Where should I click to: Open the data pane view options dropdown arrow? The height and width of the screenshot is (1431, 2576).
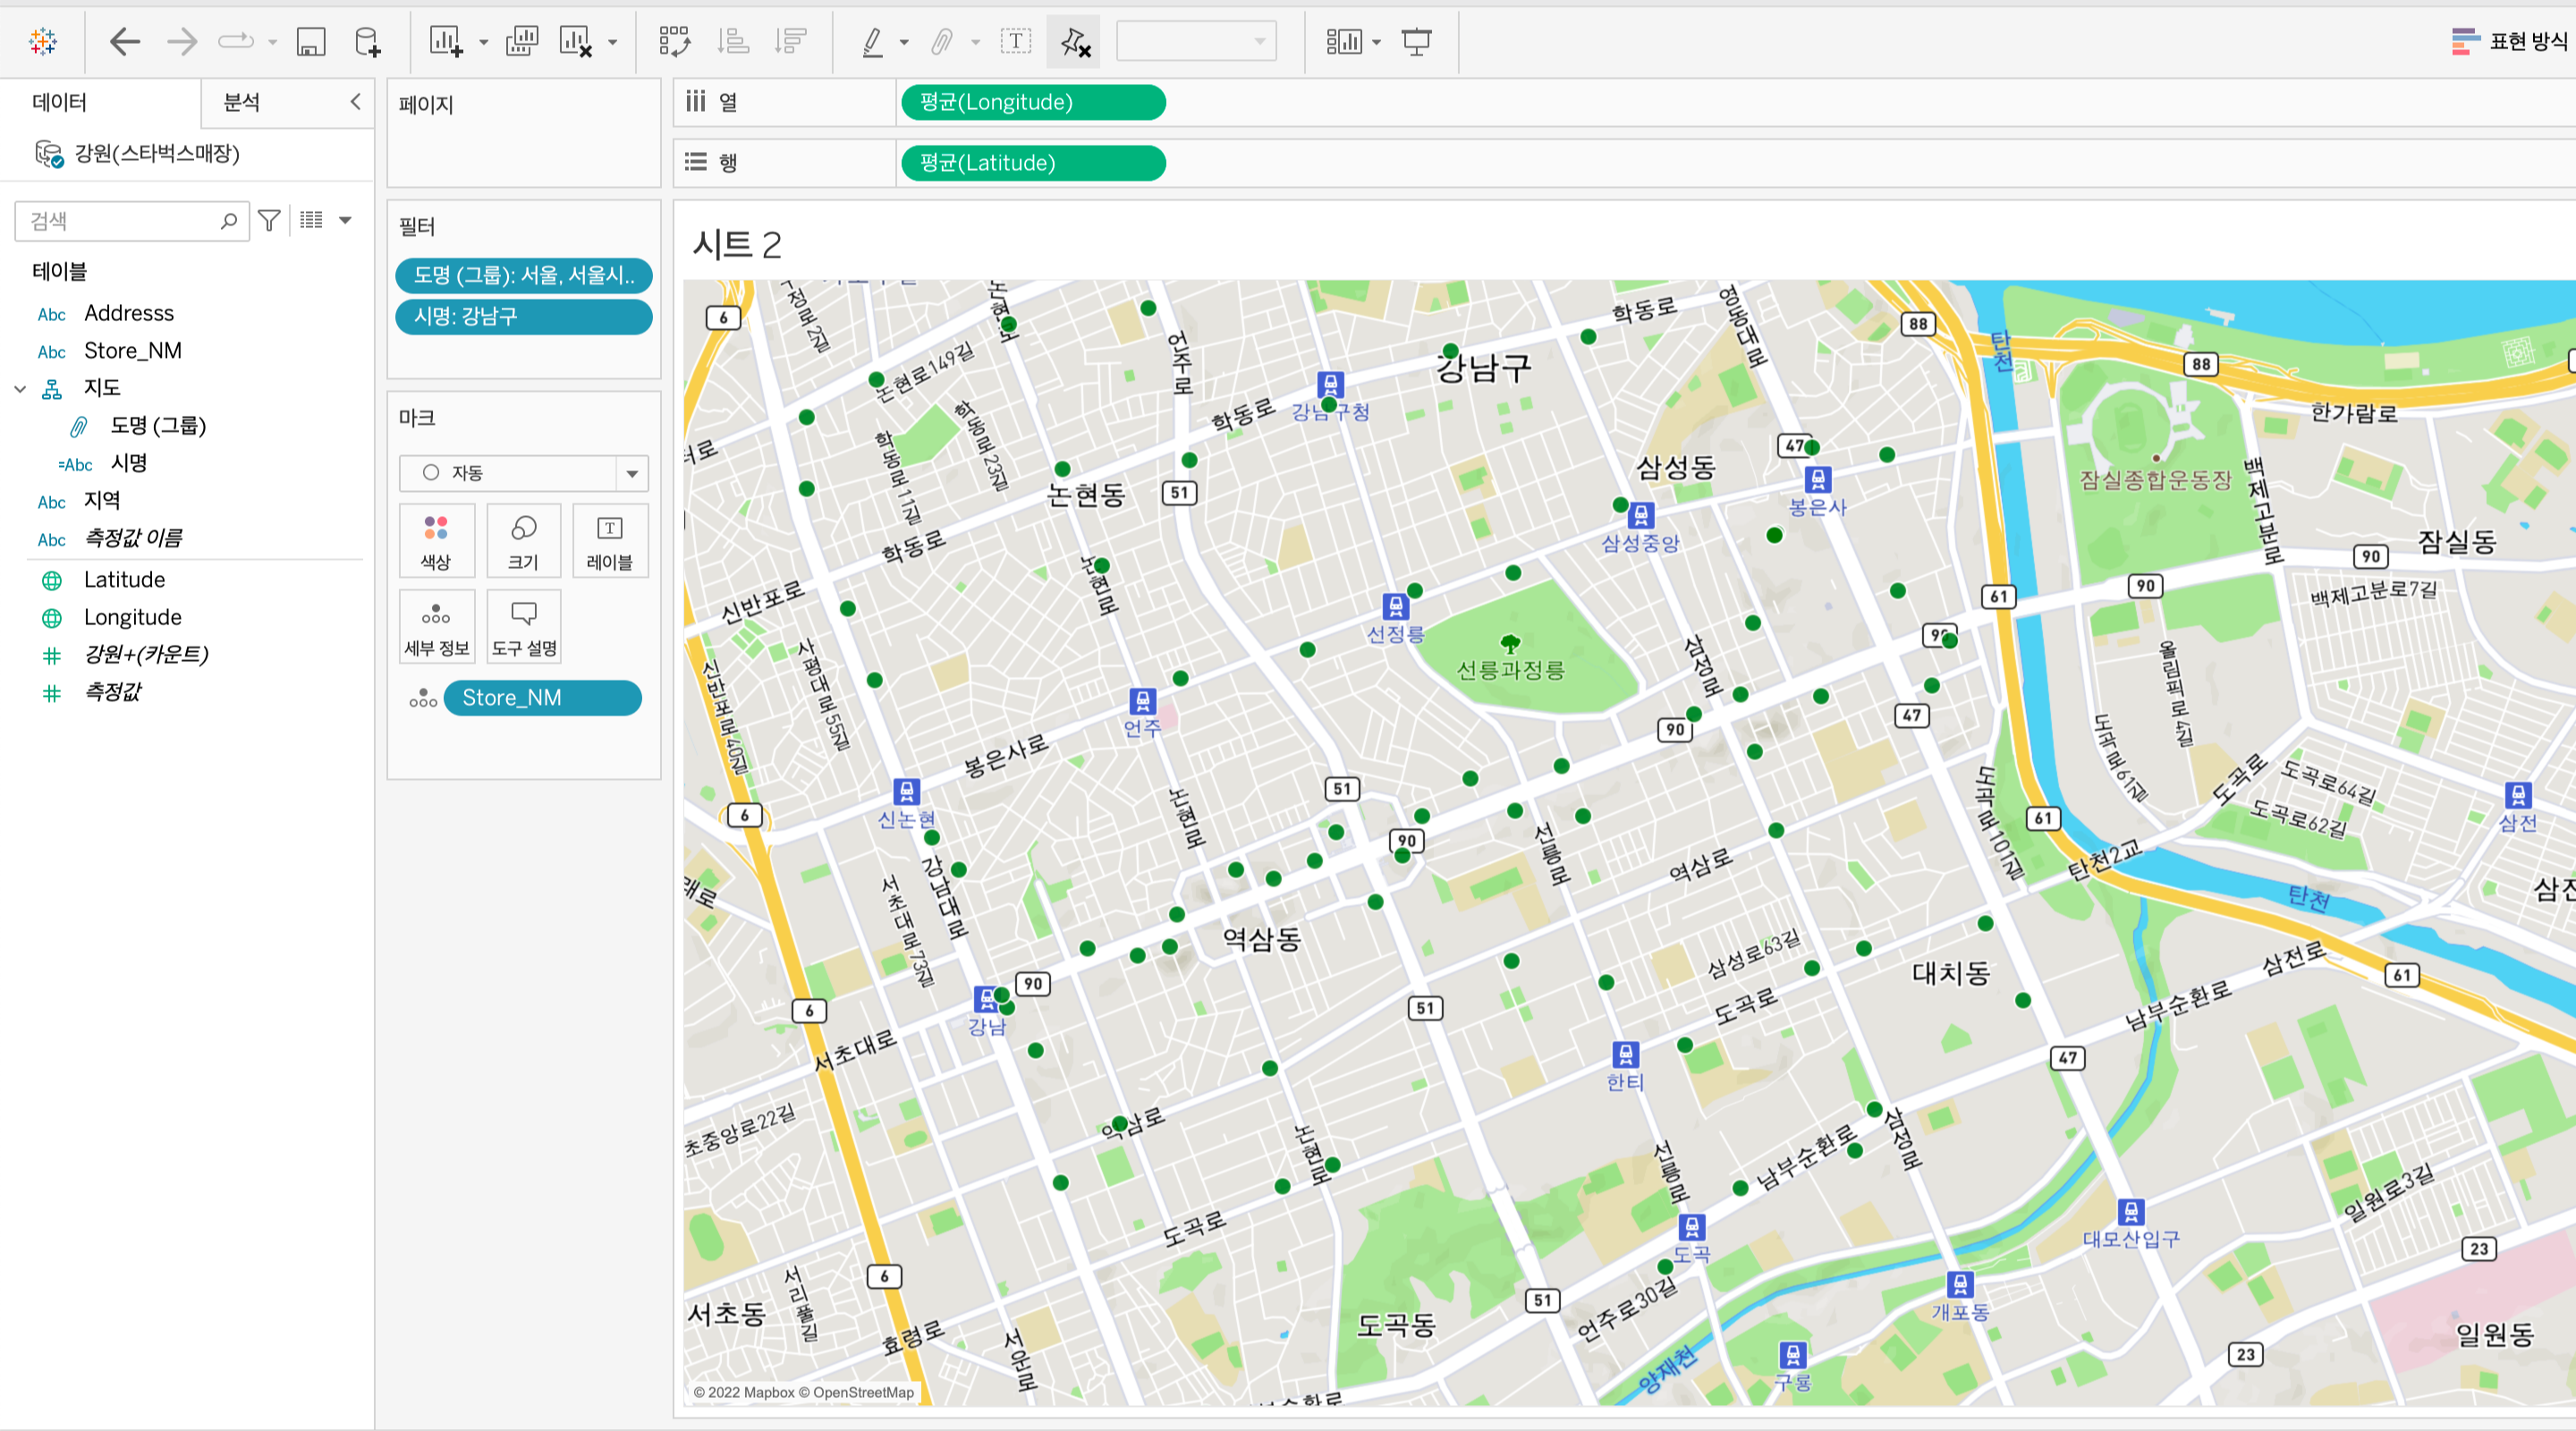coord(345,220)
